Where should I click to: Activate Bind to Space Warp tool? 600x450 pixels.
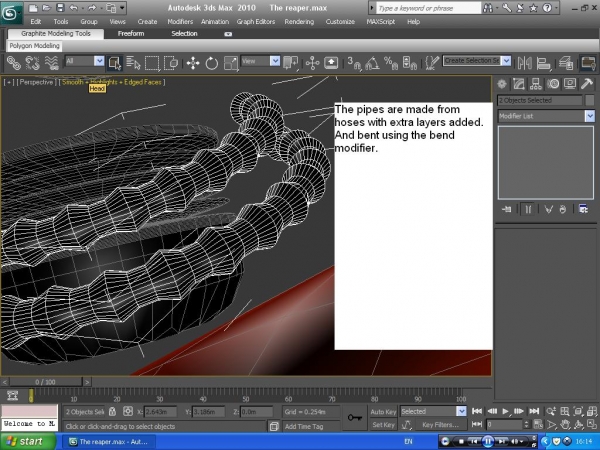point(51,63)
